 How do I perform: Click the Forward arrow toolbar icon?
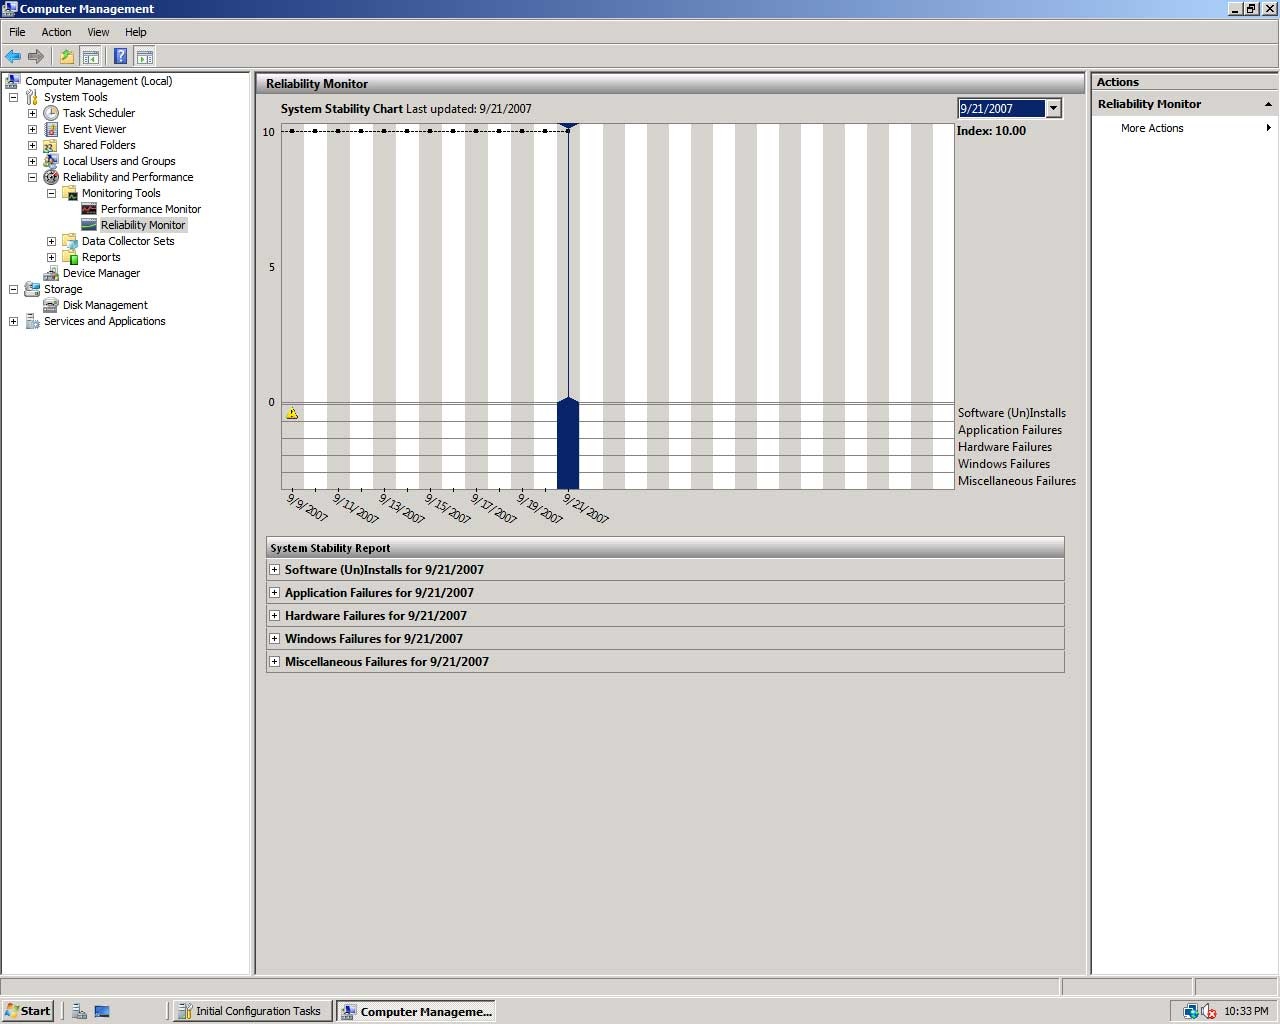tap(36, 57)
